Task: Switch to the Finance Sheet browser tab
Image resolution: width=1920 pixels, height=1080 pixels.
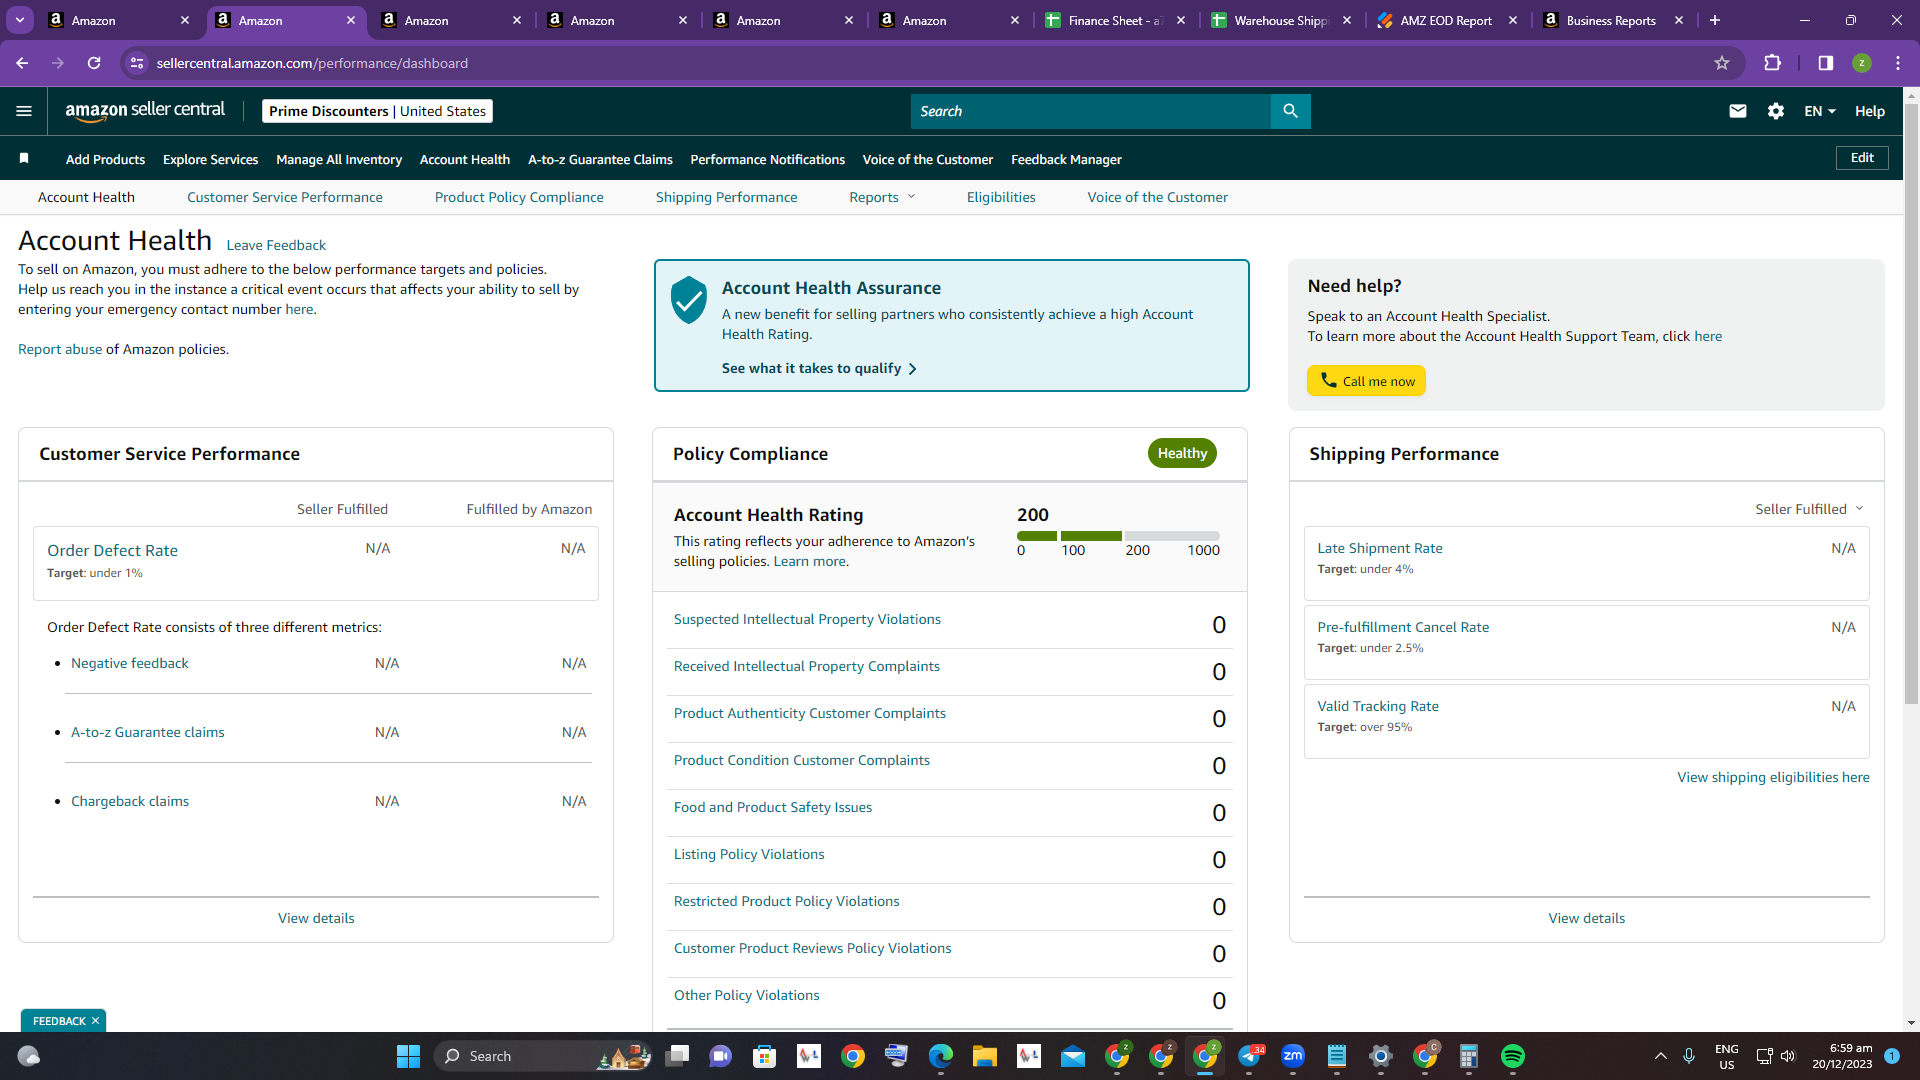Action: click(x=1116, y=20)
